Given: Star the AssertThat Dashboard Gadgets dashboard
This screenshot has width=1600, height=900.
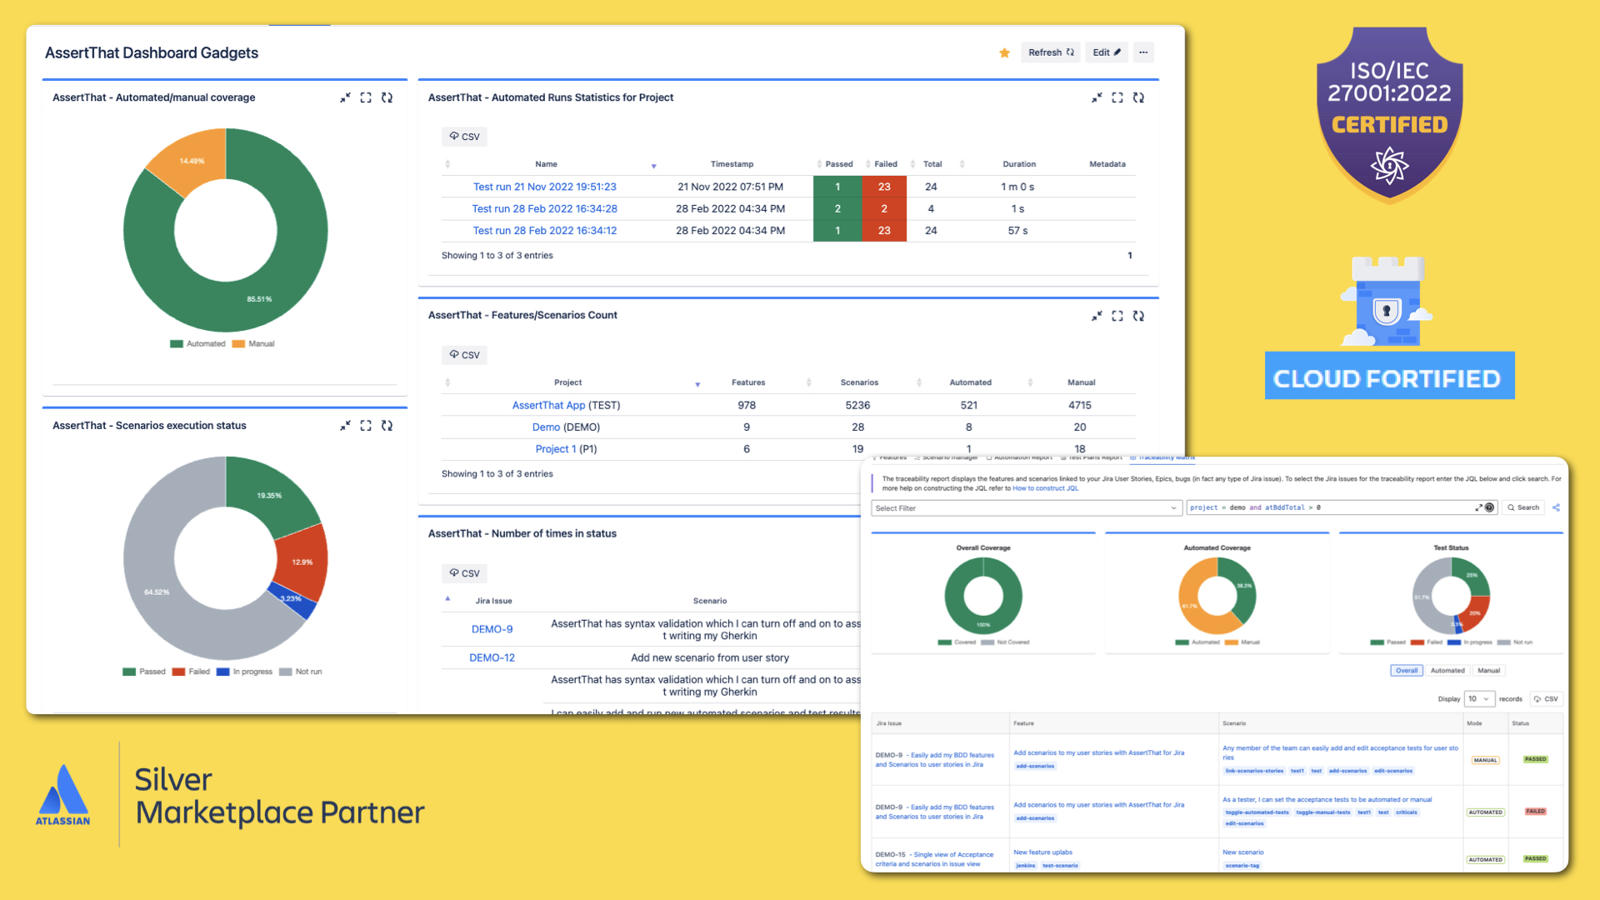Looking at the screenshot, I should [x=1004, y=53].
